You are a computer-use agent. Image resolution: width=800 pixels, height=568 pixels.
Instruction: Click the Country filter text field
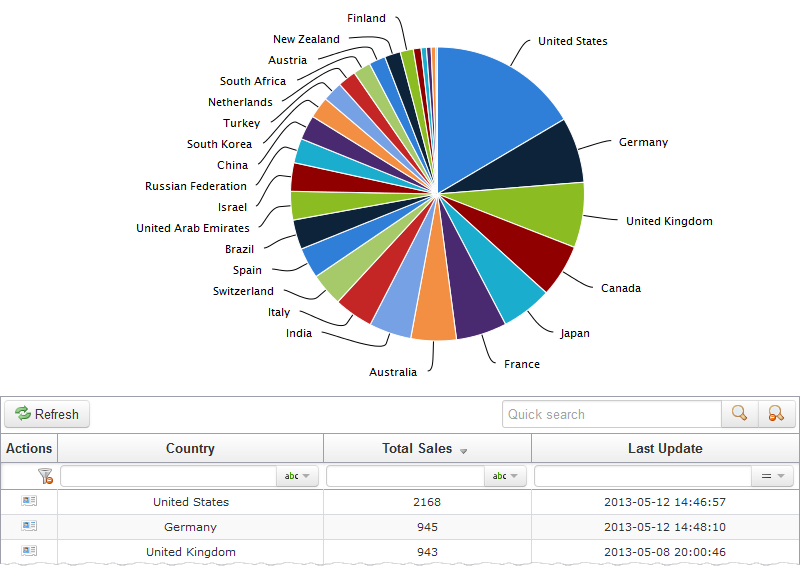click(x=168, y=477)
